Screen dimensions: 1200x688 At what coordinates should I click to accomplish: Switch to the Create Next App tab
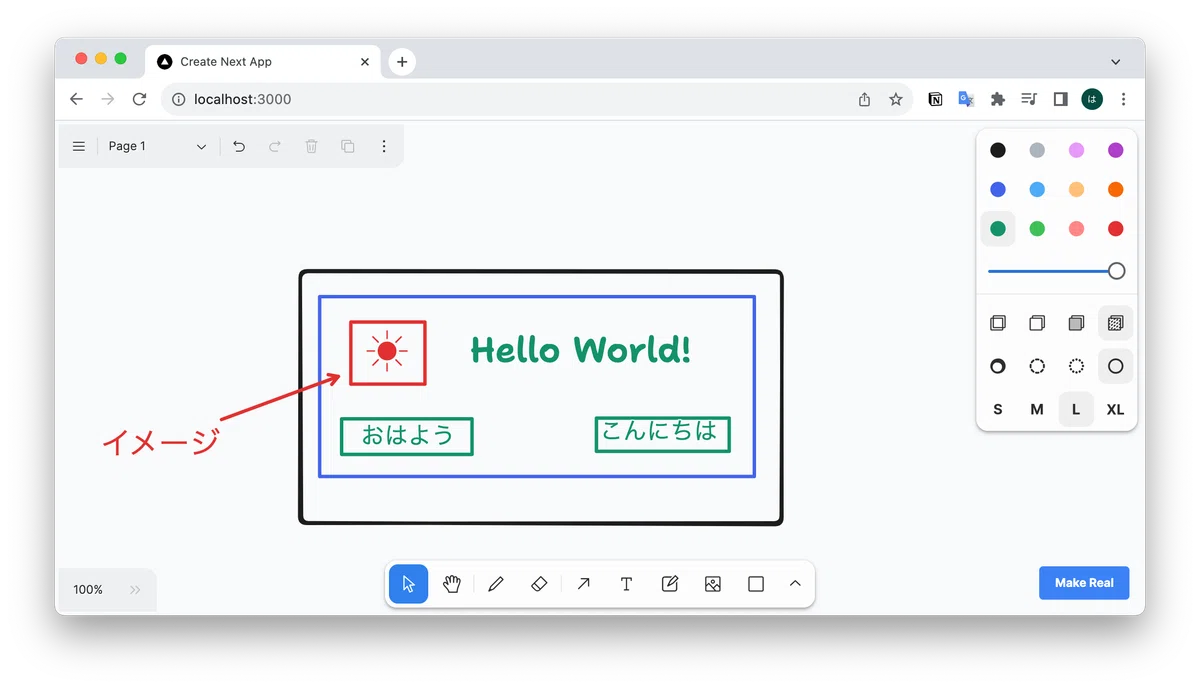[260, 62]
